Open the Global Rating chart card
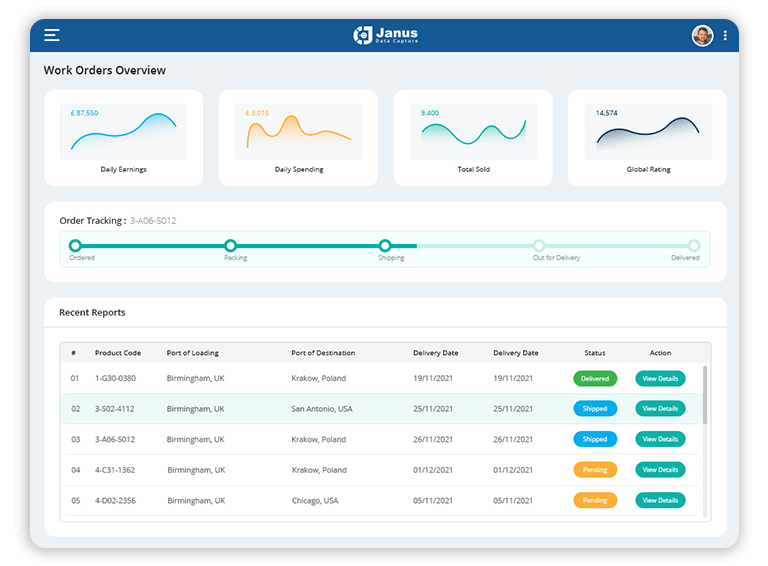768x566 pixels. pos(647,137)
